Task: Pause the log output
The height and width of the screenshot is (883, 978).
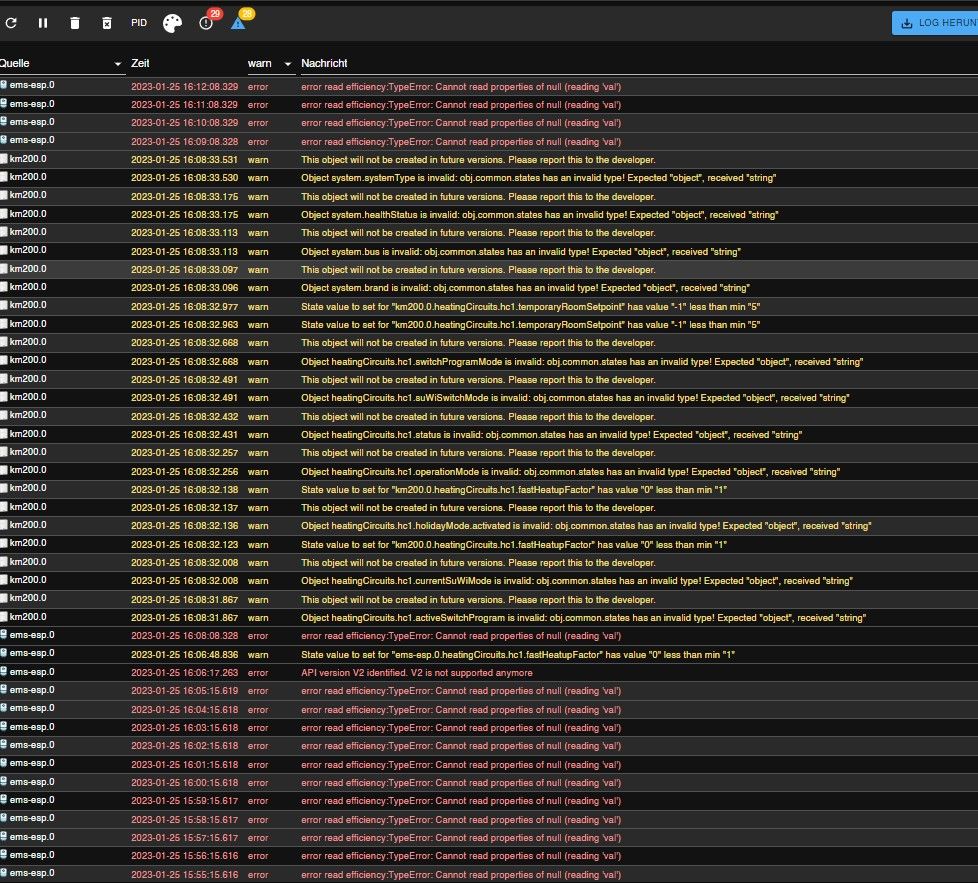Action: [43, 23]
